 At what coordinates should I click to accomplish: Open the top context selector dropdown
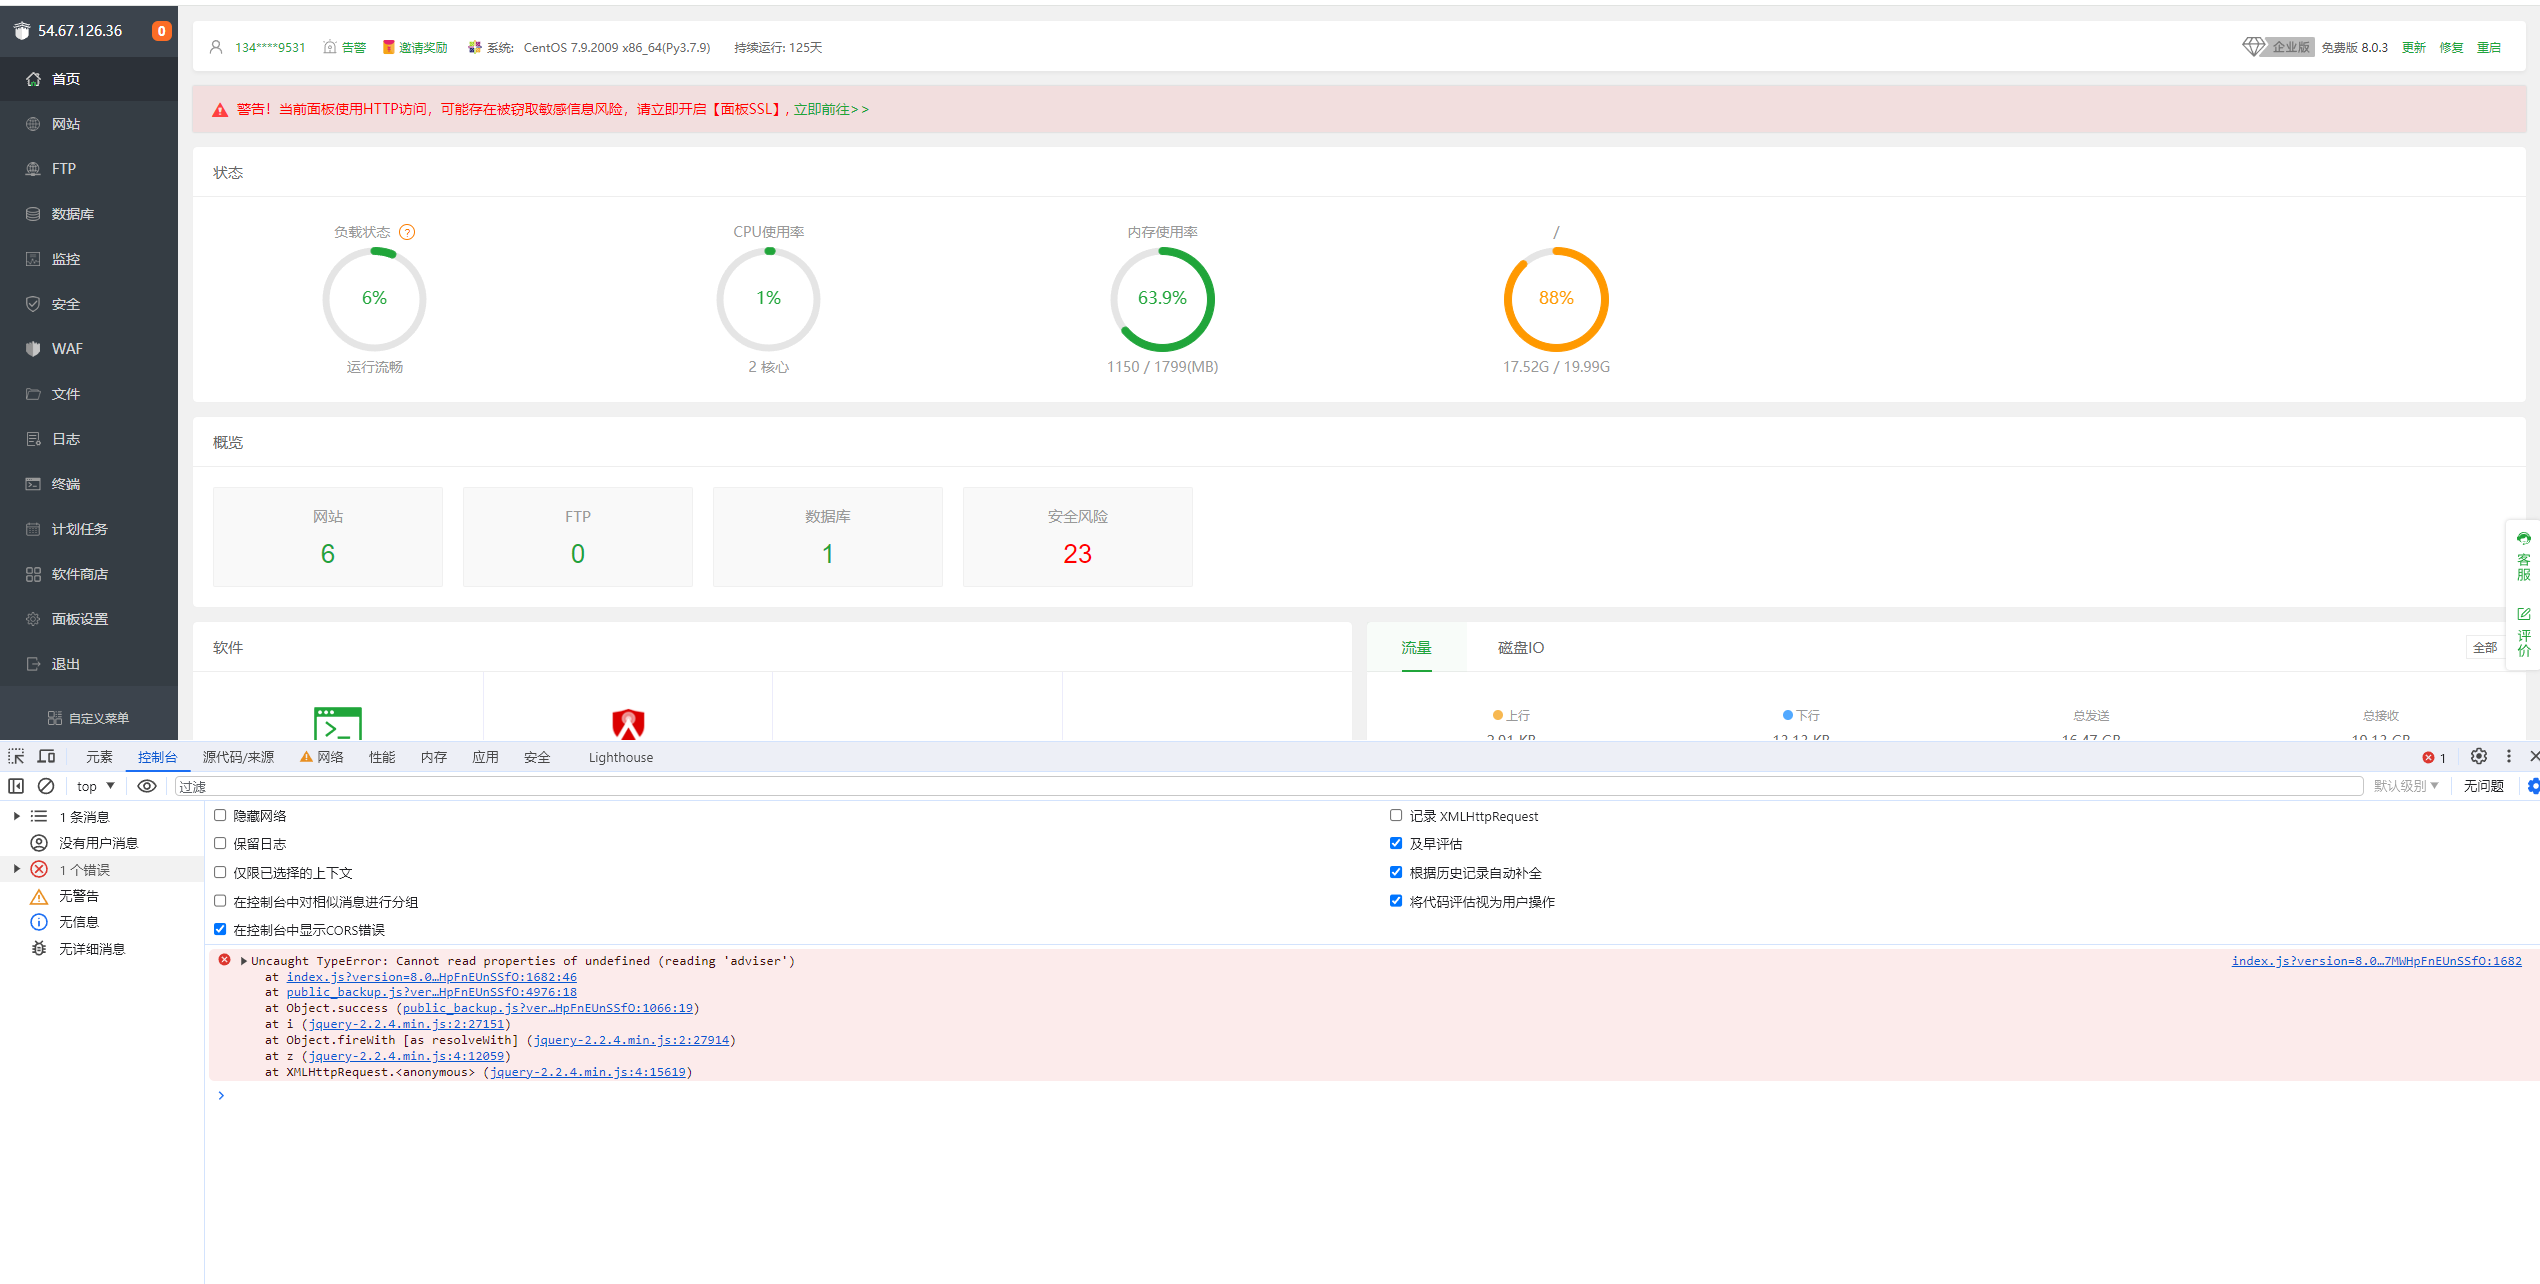96,786
